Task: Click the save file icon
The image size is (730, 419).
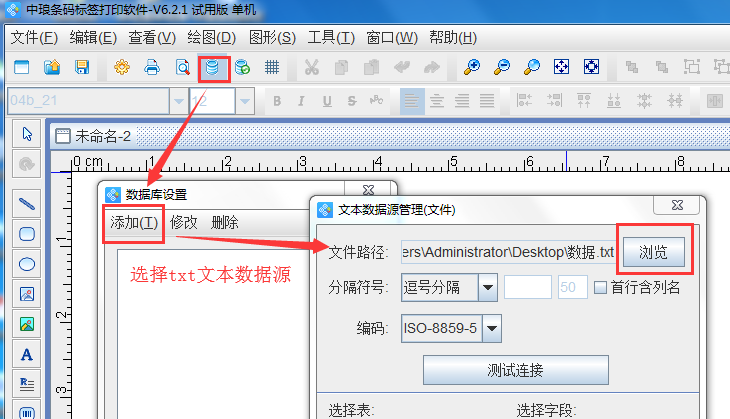Action: [82, 68]
